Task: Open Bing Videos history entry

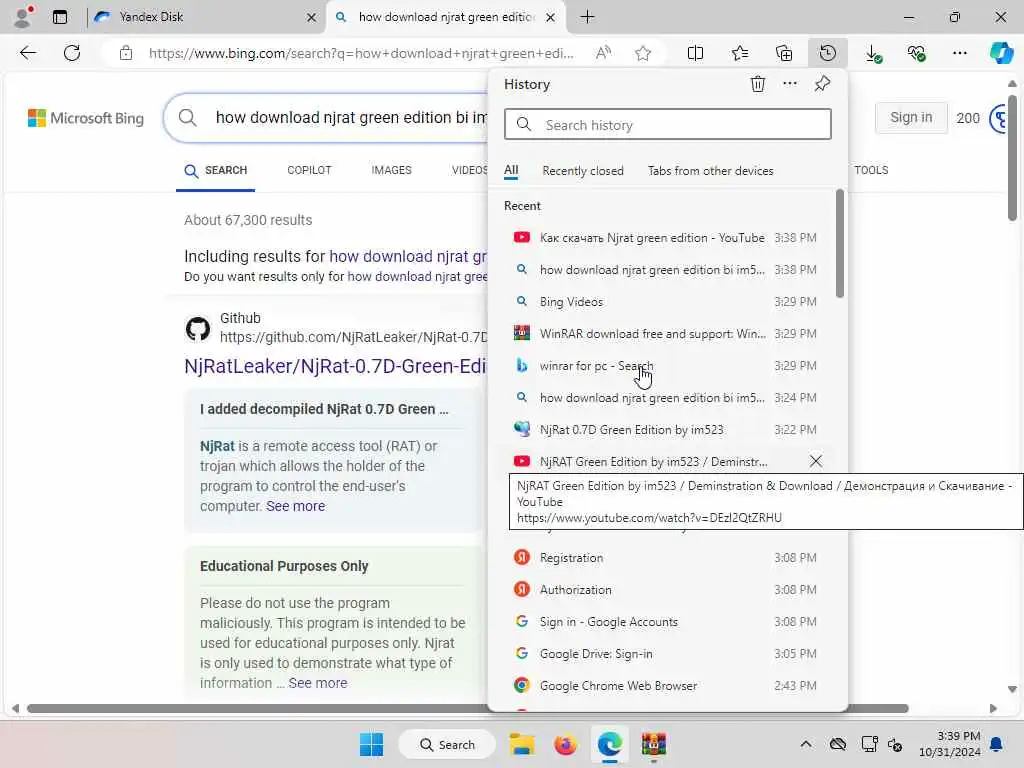Action: pos(666,302)
